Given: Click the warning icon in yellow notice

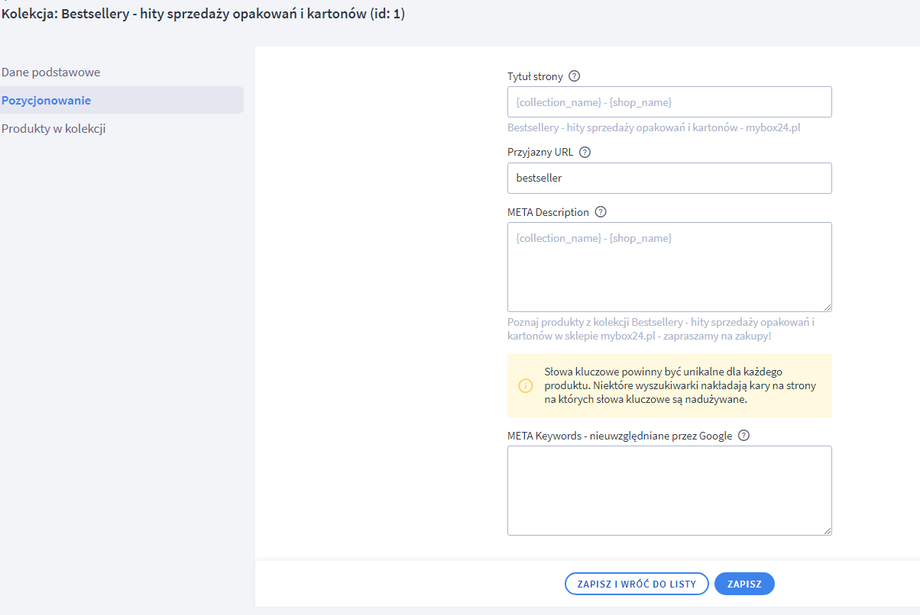Looking at the screenshot, I should coord(525,386).
